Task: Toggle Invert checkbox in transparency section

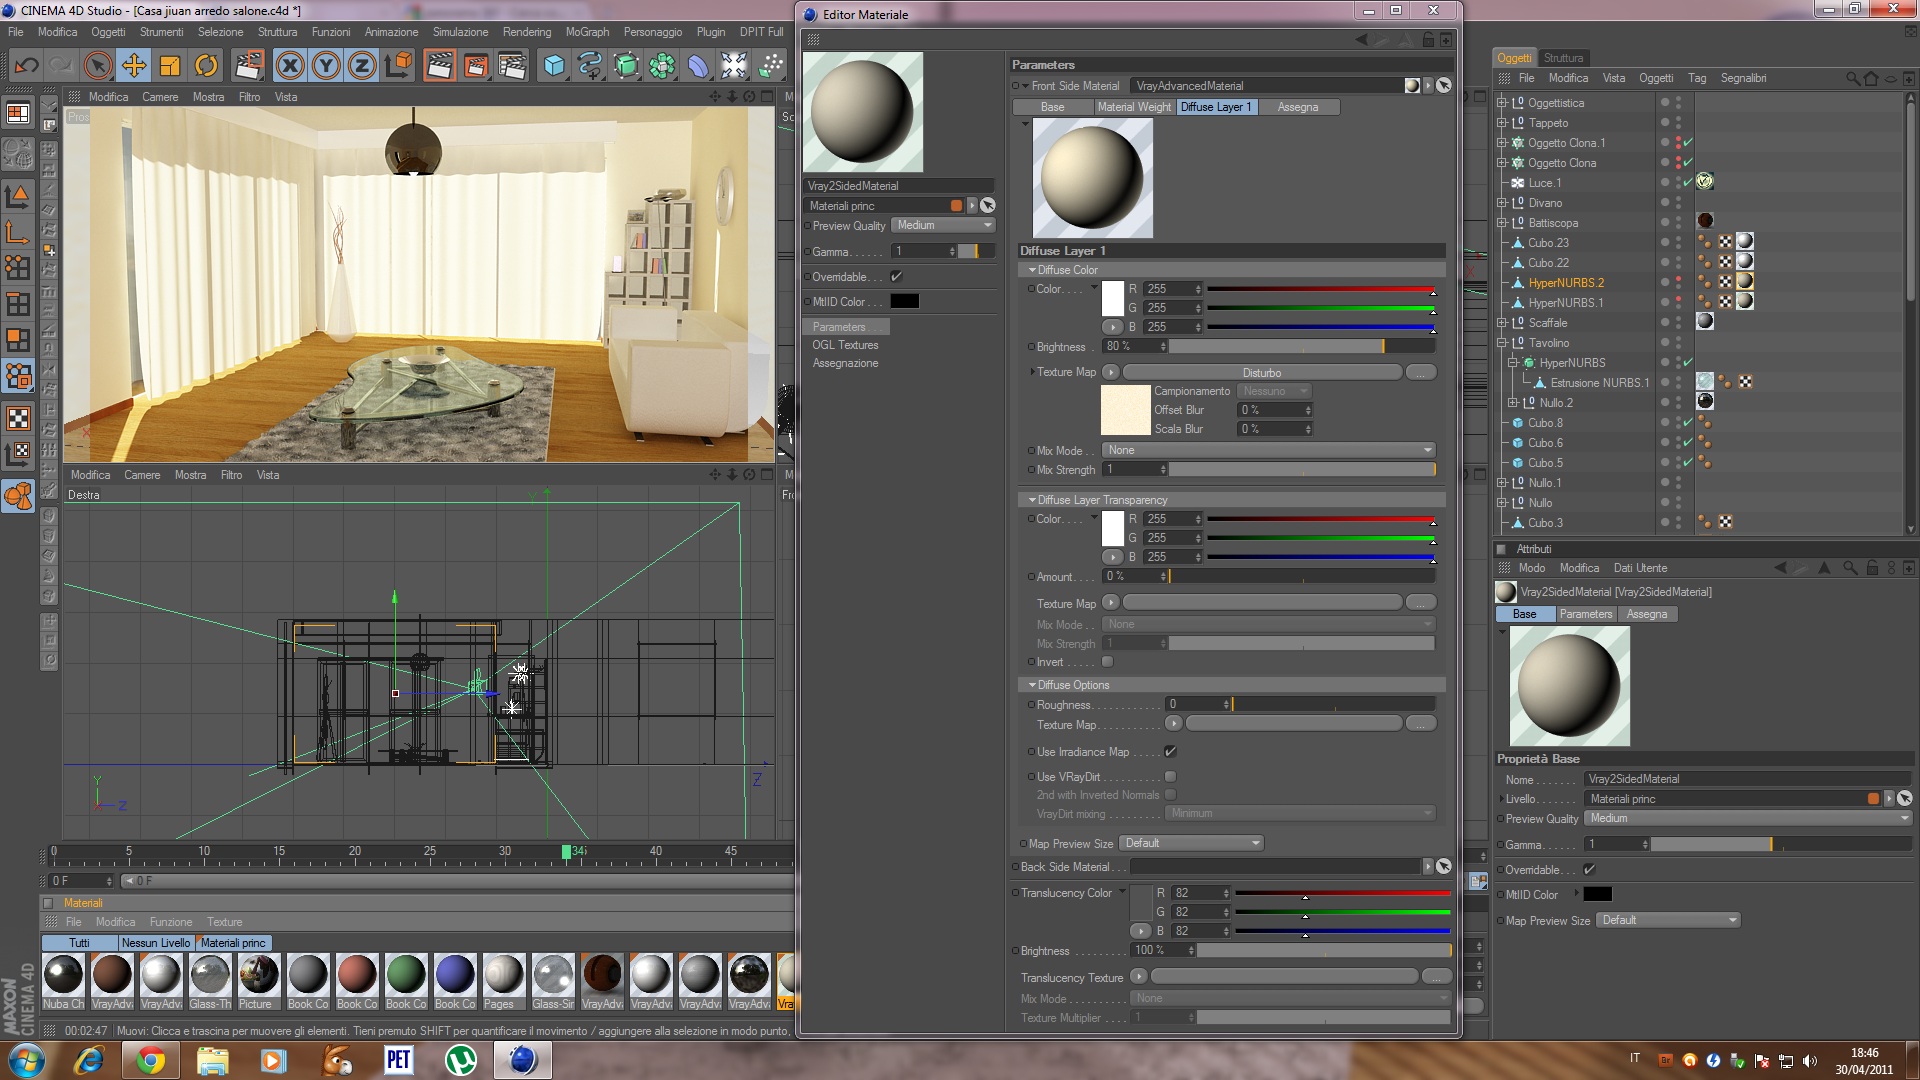Action: (x=1107, y=662)
